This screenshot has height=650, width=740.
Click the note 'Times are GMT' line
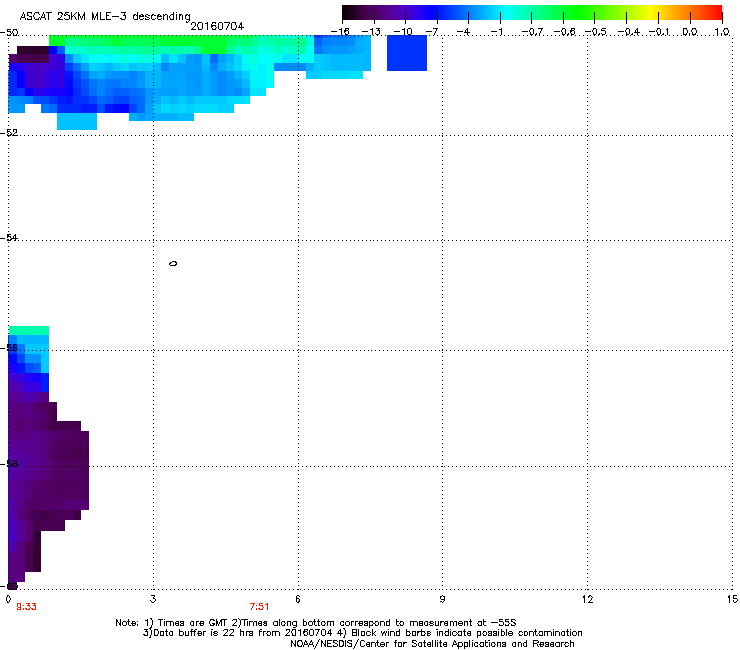316,623
